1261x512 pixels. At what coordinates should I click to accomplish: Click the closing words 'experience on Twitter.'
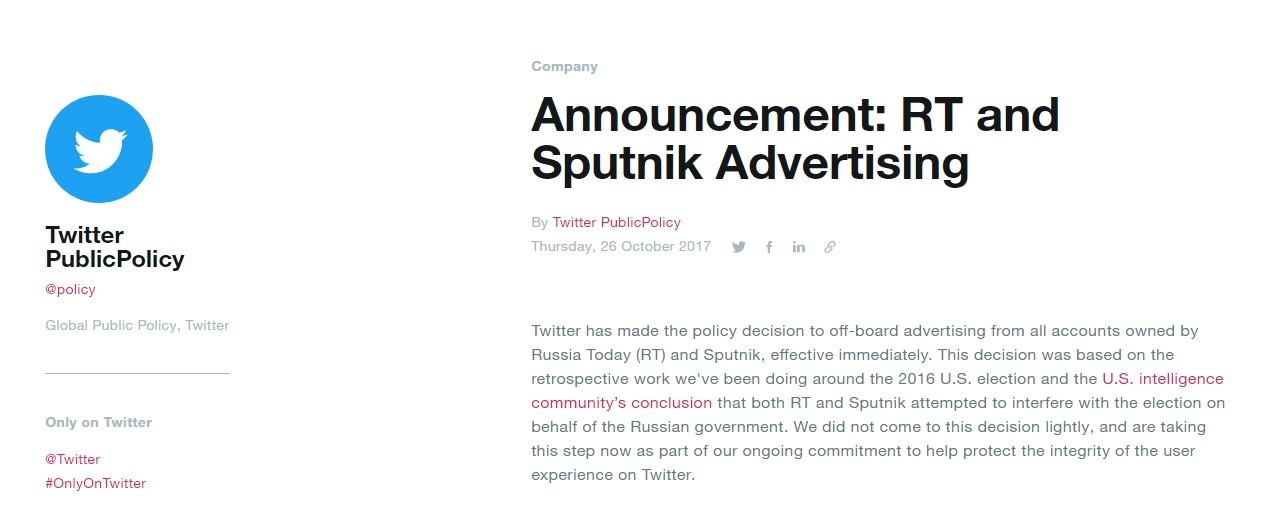[x=612, y=475]
